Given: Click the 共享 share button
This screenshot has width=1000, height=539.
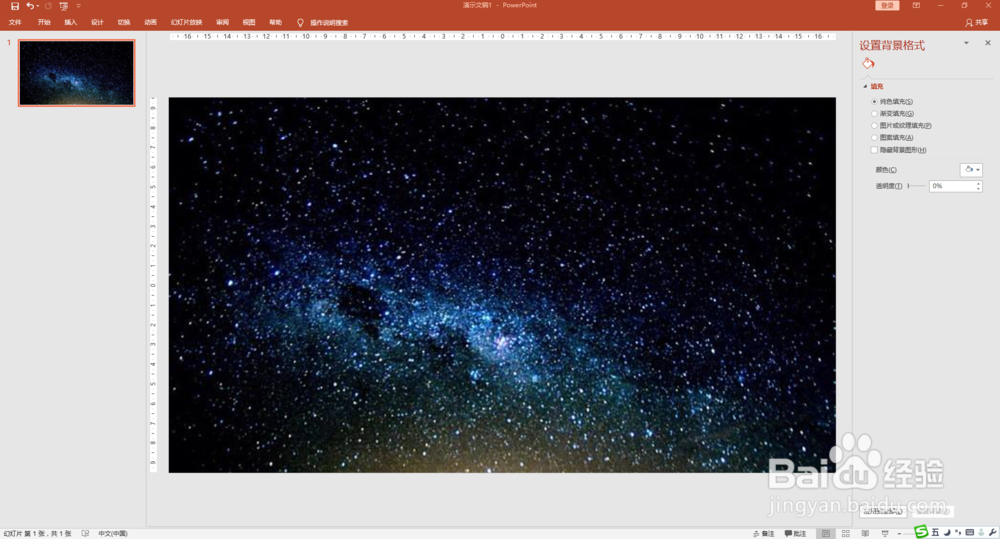Looking at the screenshot, I should click(976, 22).
